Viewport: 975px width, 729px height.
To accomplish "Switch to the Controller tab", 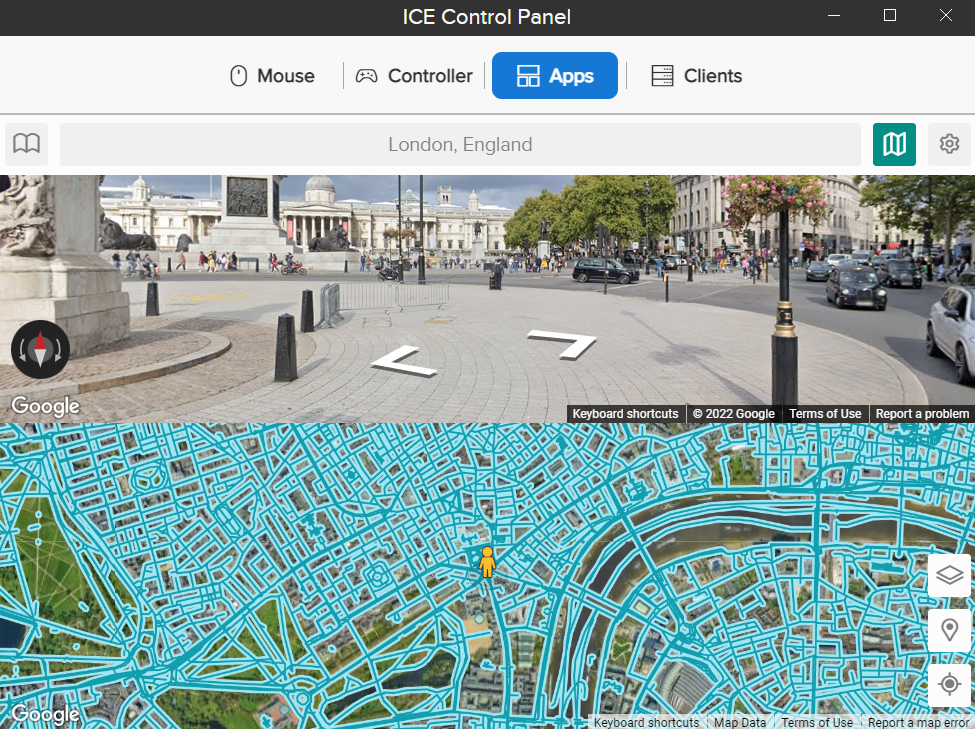I will (414, 75).
